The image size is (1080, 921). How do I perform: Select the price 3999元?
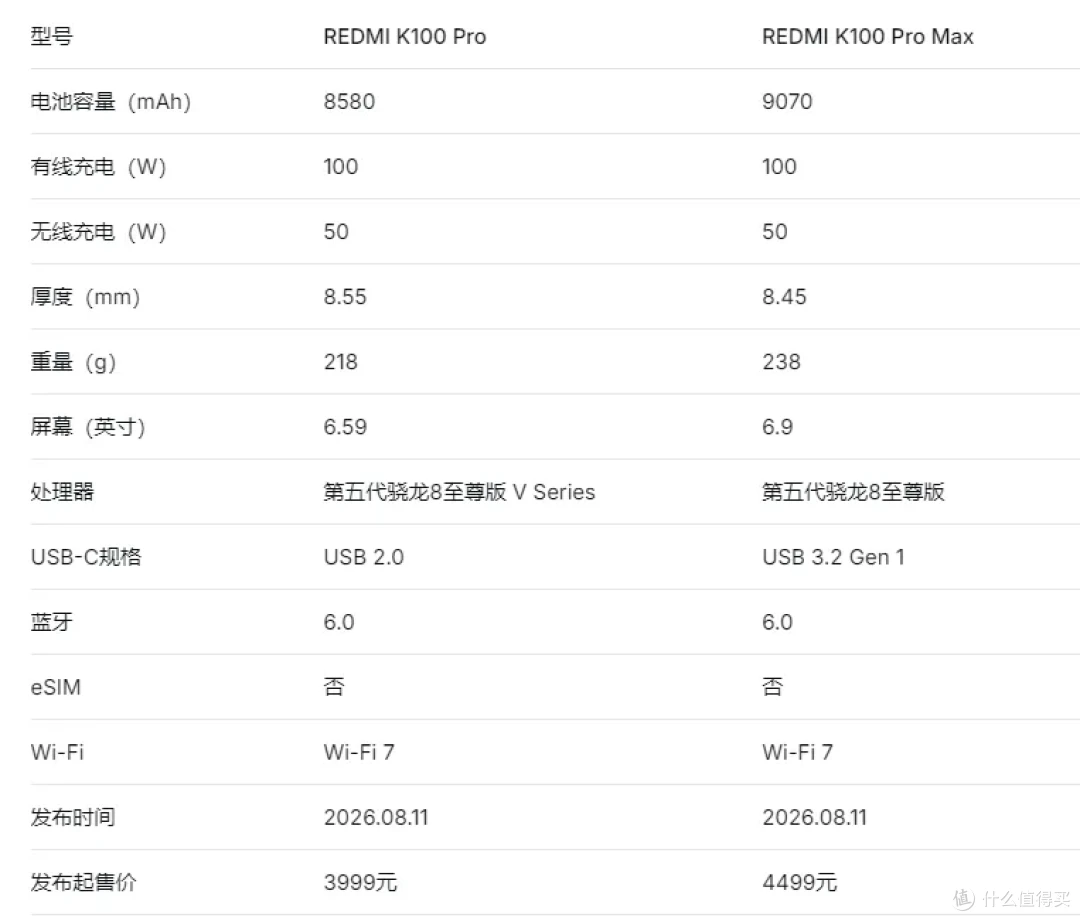pos(360,882)
